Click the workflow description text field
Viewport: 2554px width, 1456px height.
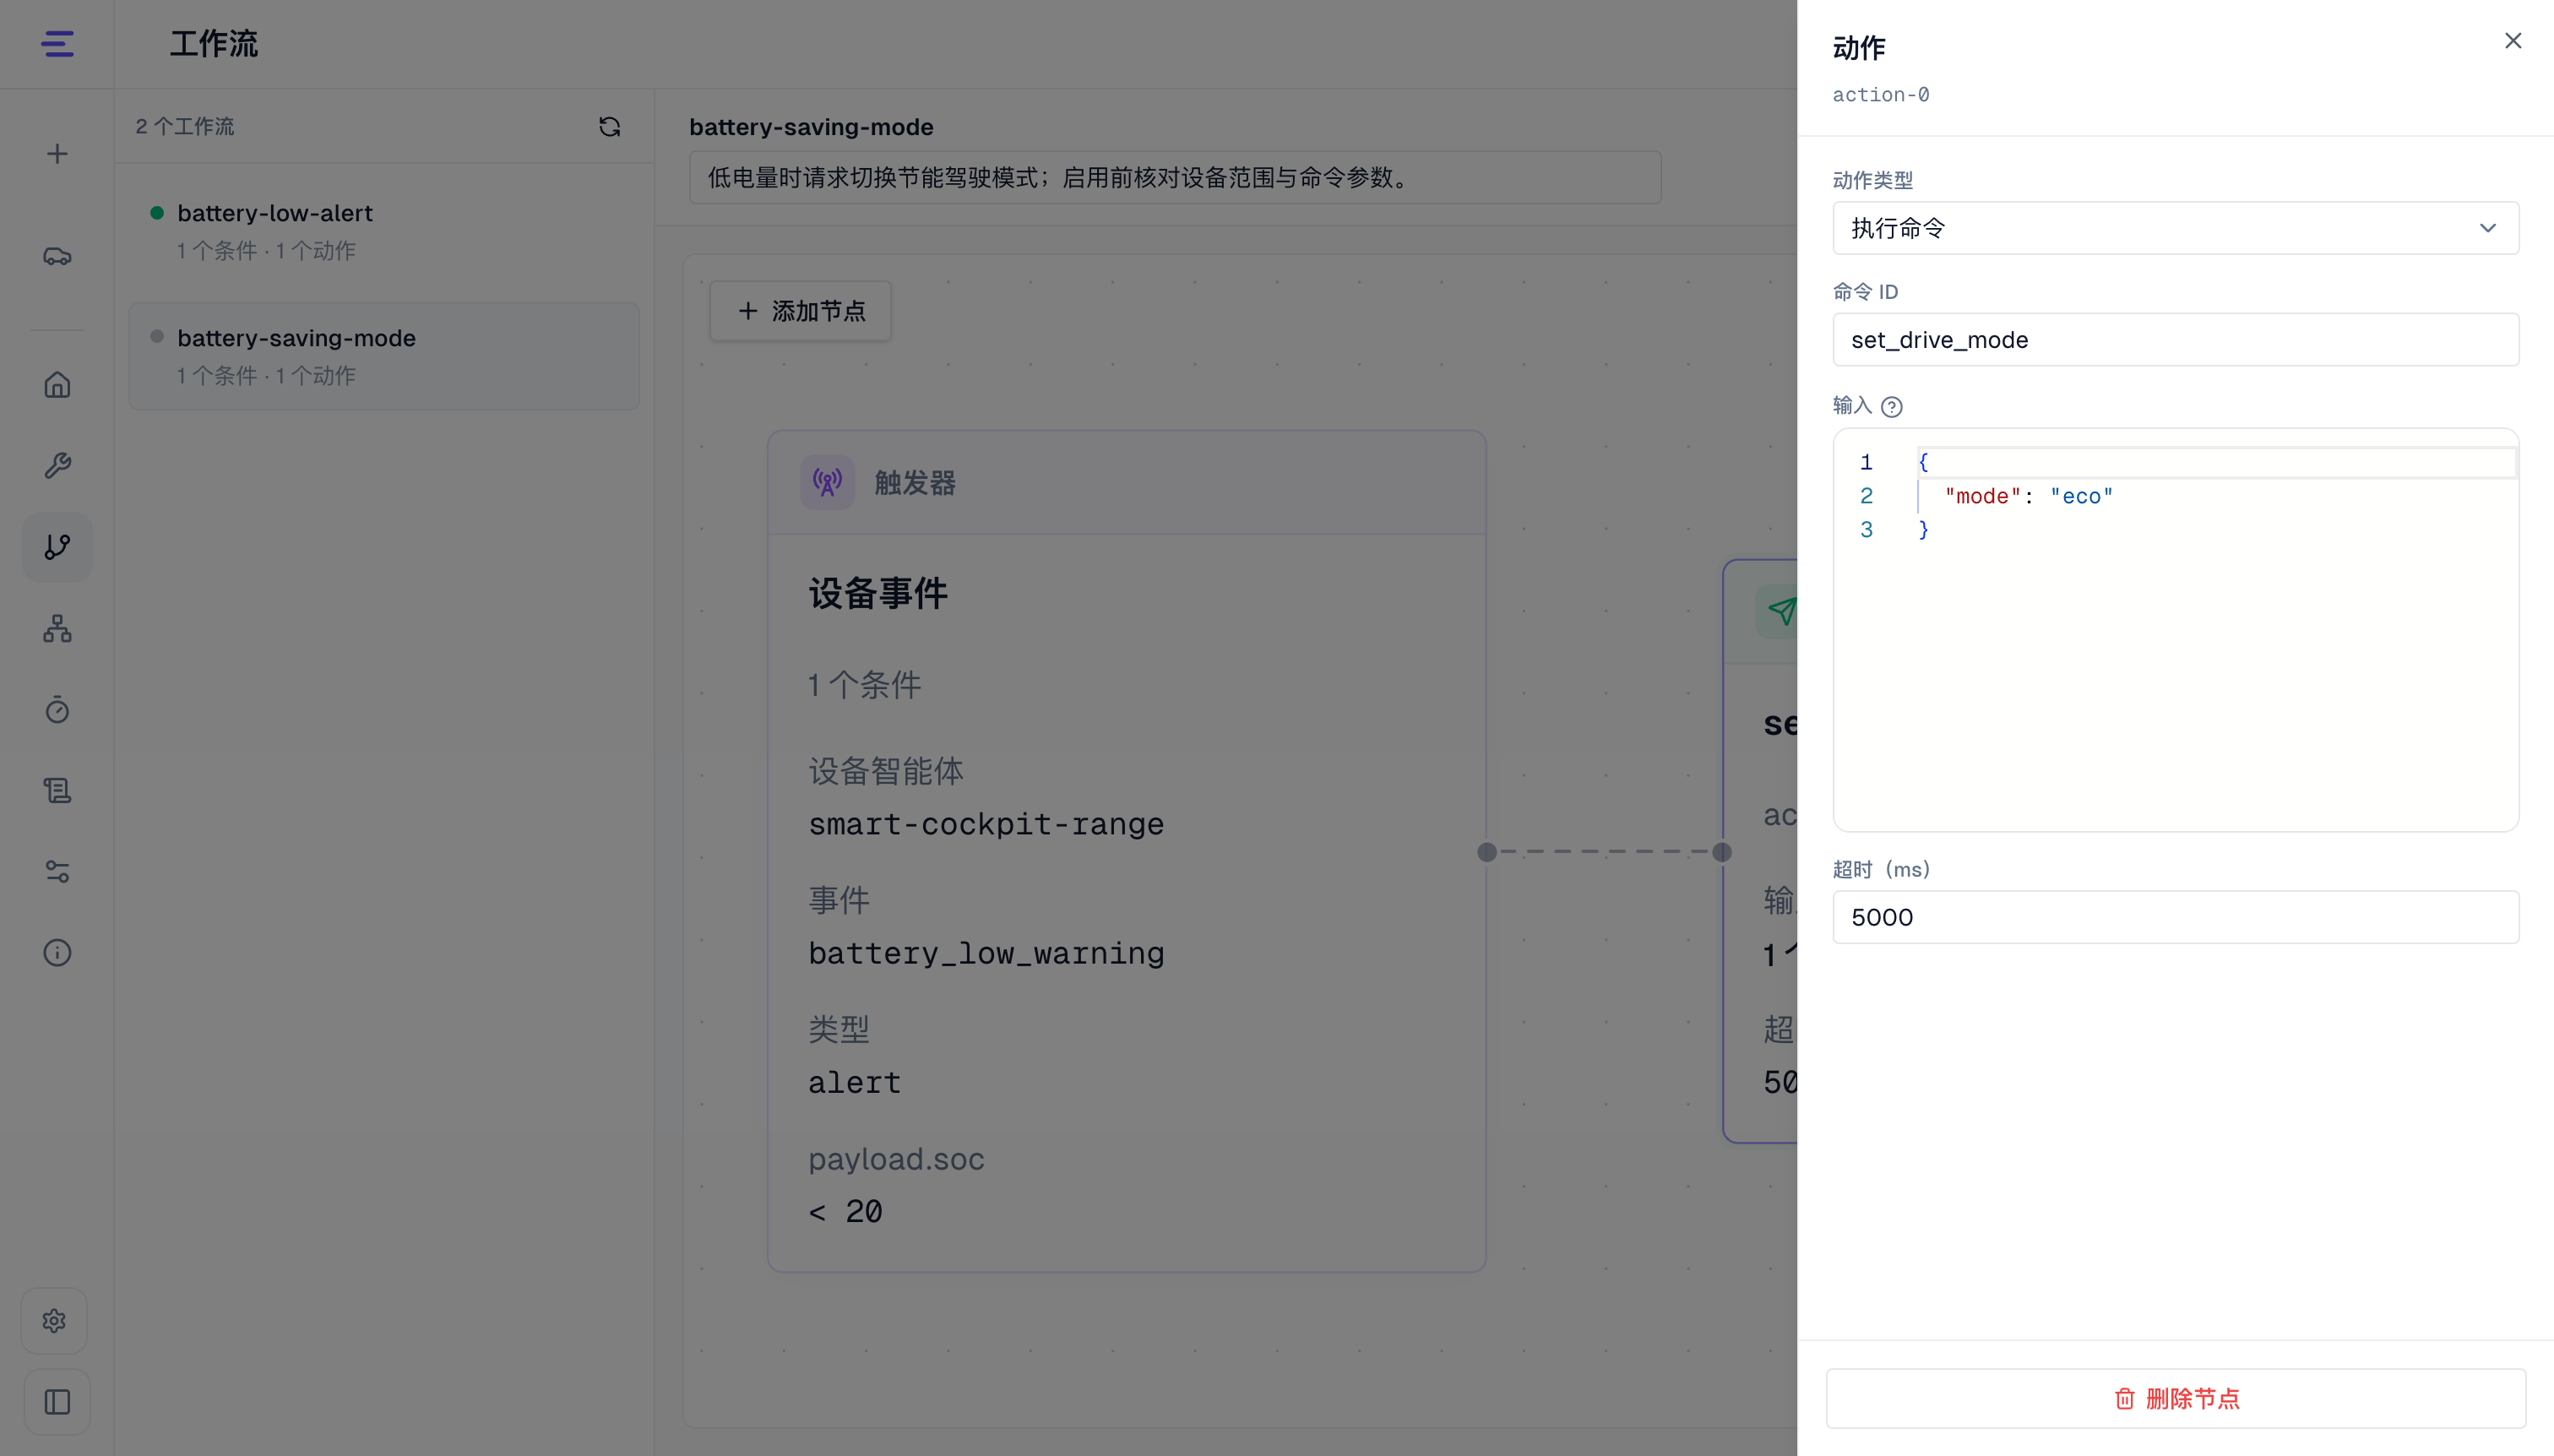[x=1175, y=178]
